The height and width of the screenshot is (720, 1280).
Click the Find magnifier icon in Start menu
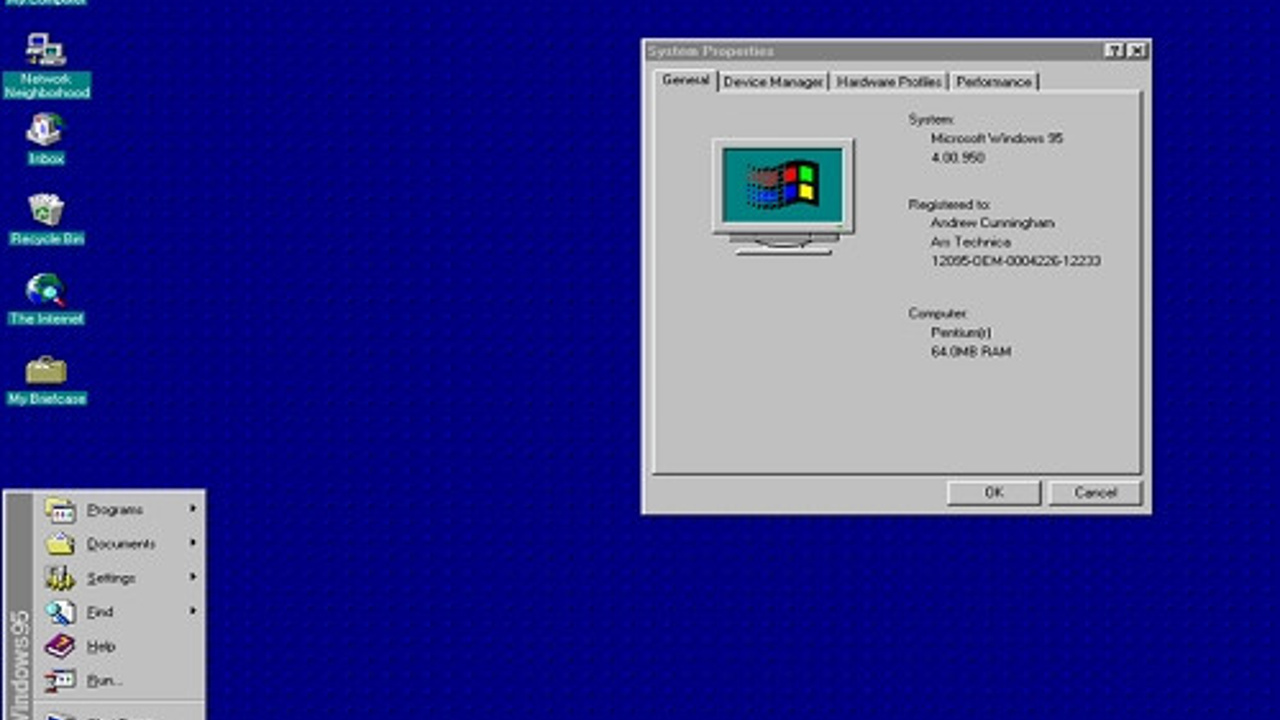(60, 612)
